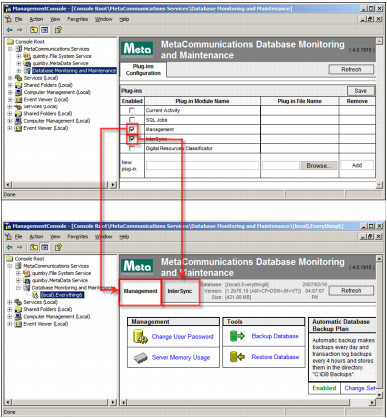The image size is (387, 418).
Task: Click quimby.File System Service icon in Plug-ins Configuration window
Action: click(27, 56)
